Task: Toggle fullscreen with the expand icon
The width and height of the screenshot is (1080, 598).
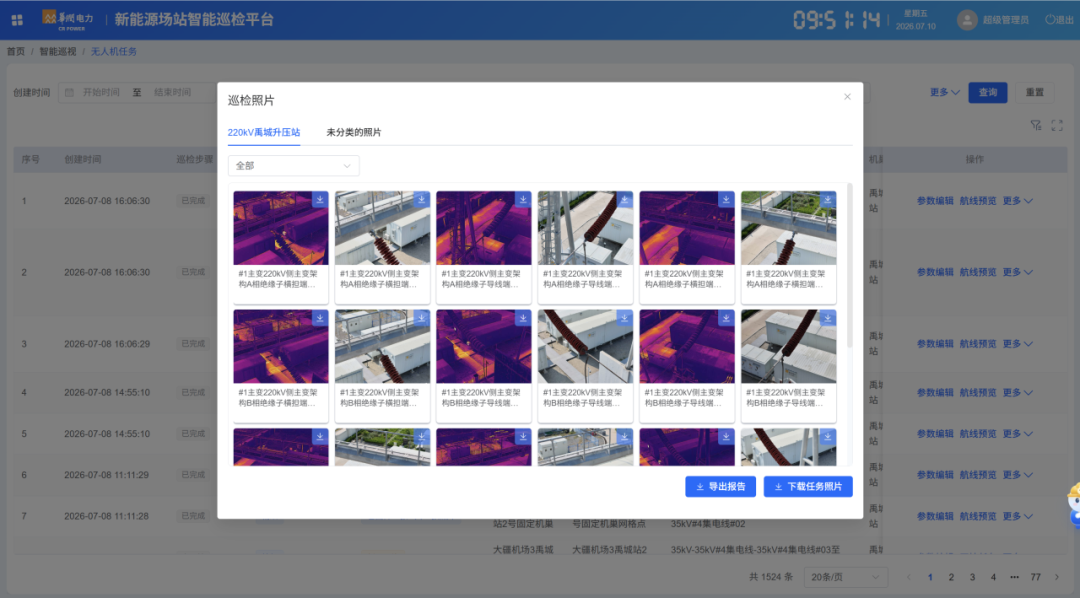Action: [x=1057, y=125]
